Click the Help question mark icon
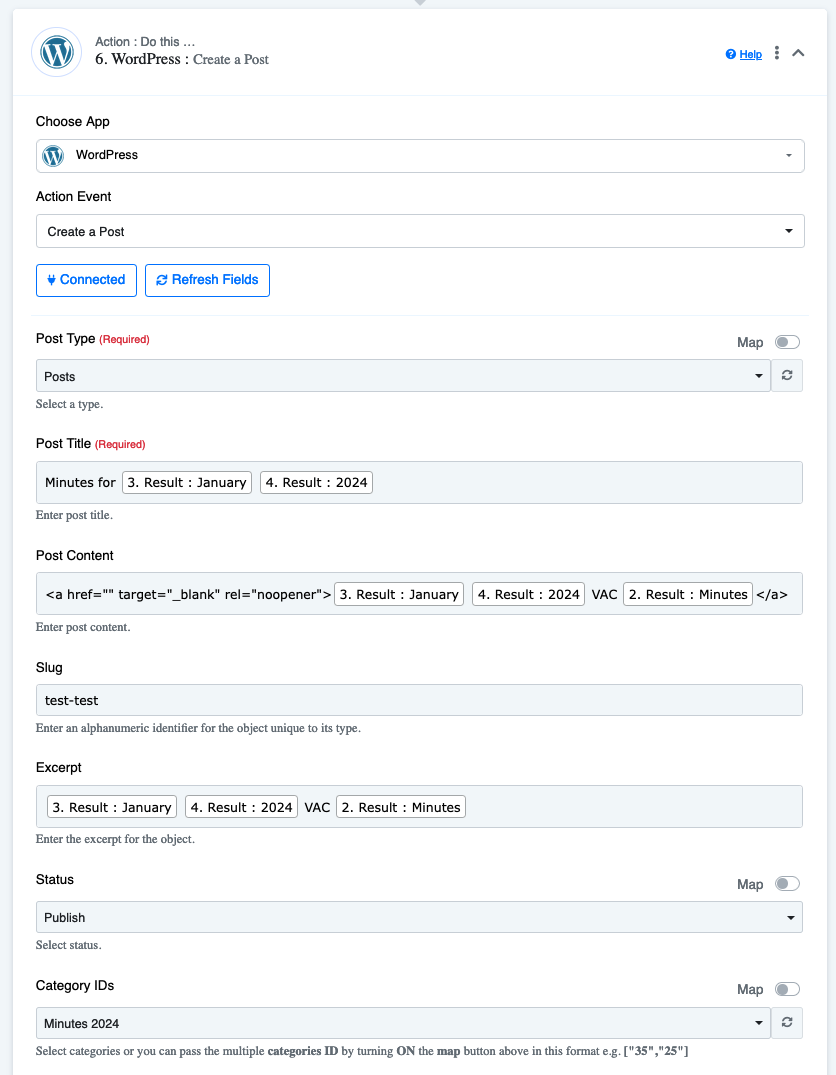836x1075 pixels. click(730, 54)
